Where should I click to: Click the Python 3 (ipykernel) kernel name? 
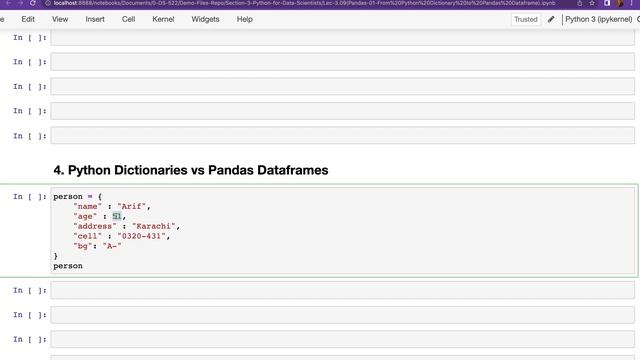(598, 19)
